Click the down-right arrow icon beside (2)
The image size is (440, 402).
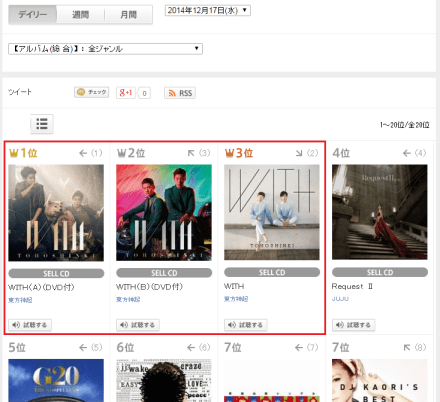coord(299,153)
